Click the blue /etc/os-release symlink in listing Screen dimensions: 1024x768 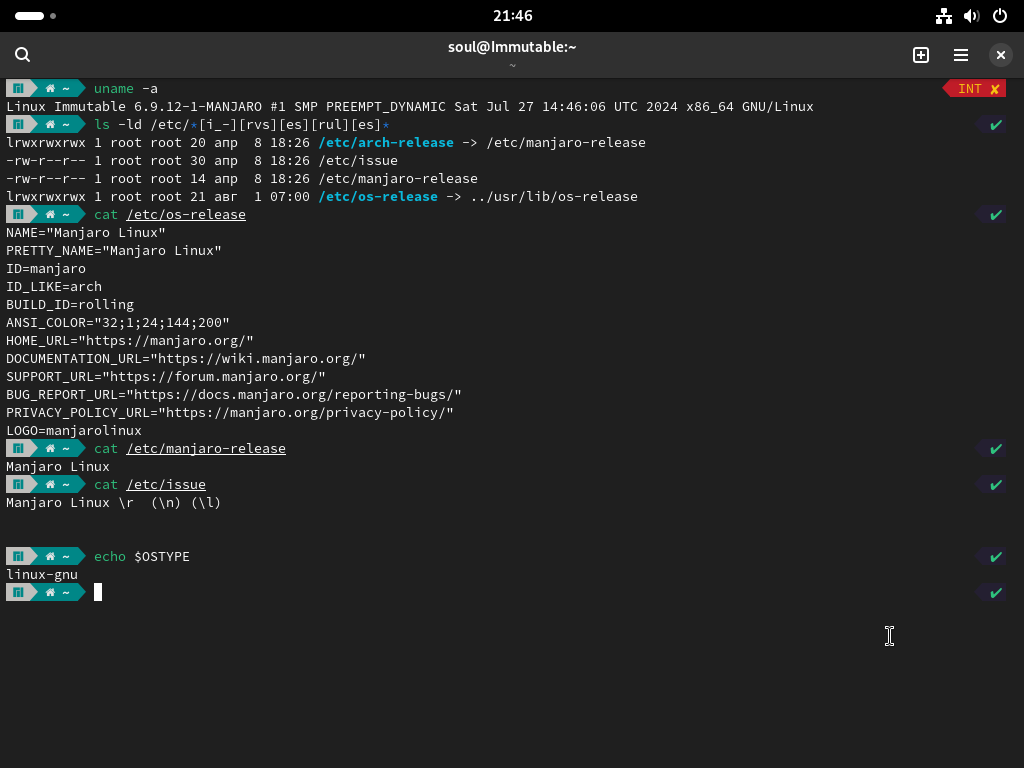[x=378, y=197]
